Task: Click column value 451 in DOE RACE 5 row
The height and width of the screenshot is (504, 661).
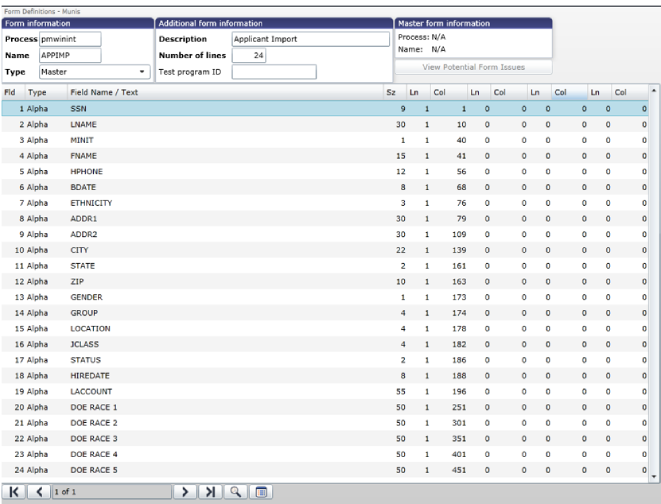Action: (459, 470)
